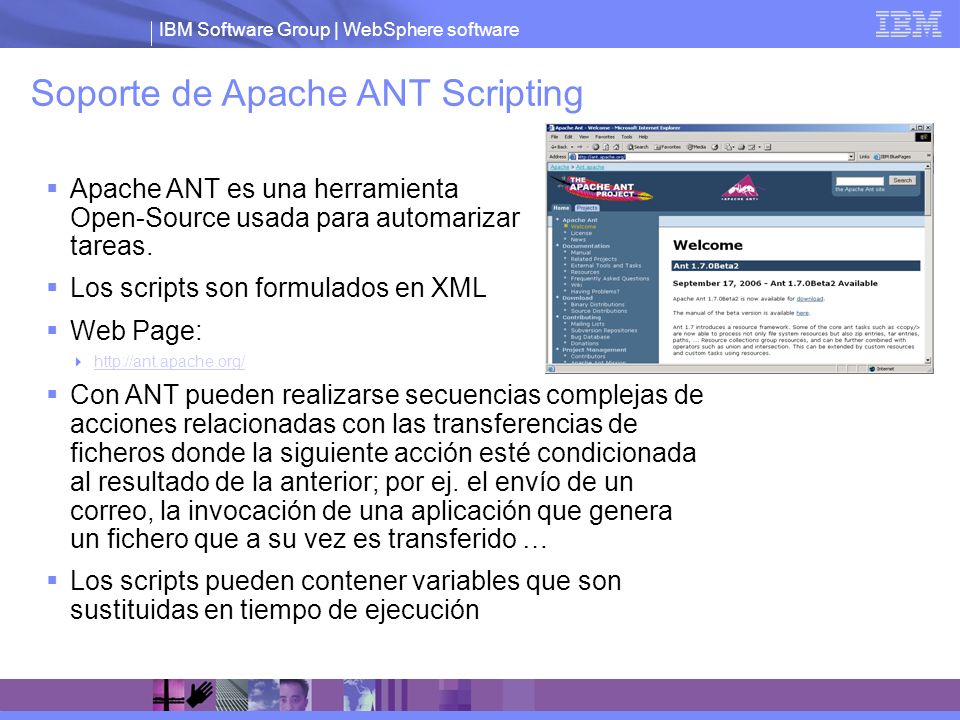Open Frequently Asked Questions link
960x720 pixels.
point(610,279)
